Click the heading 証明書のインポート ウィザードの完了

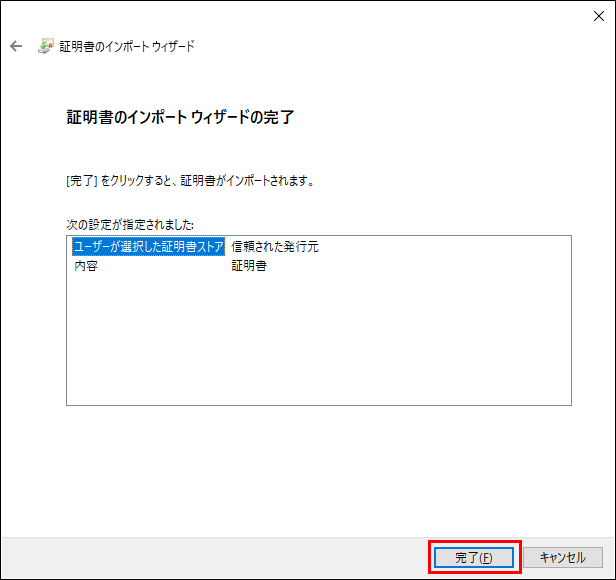180,117
